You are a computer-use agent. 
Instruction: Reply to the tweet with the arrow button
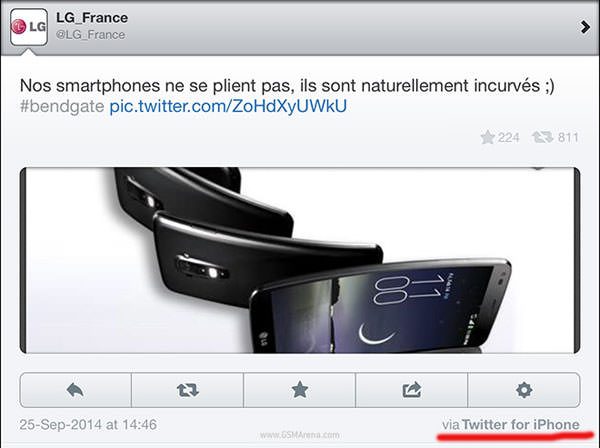[75, 390]
